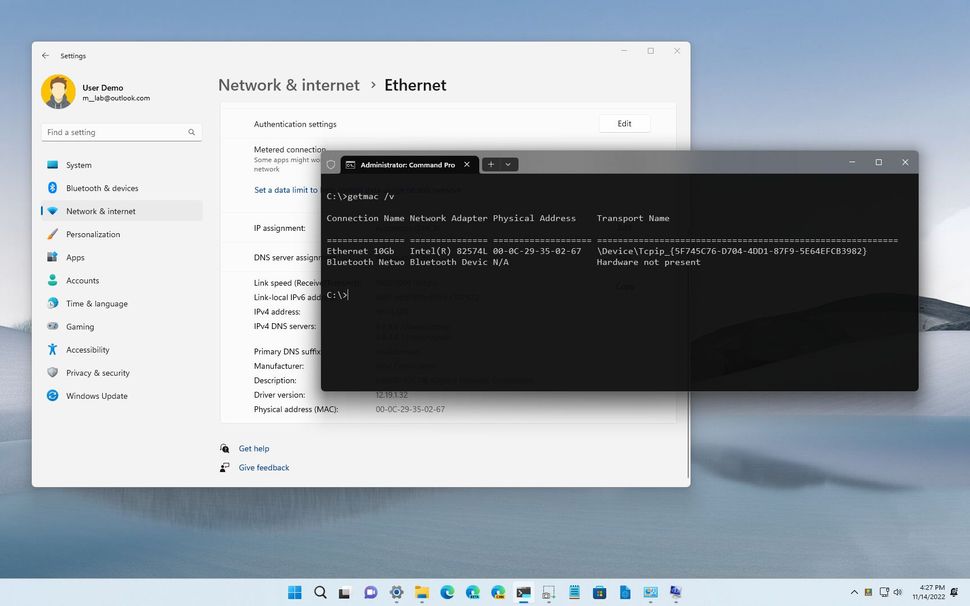Expand hidden icons in the system tray
Viewport: 970px width, 606px height.
853,593
